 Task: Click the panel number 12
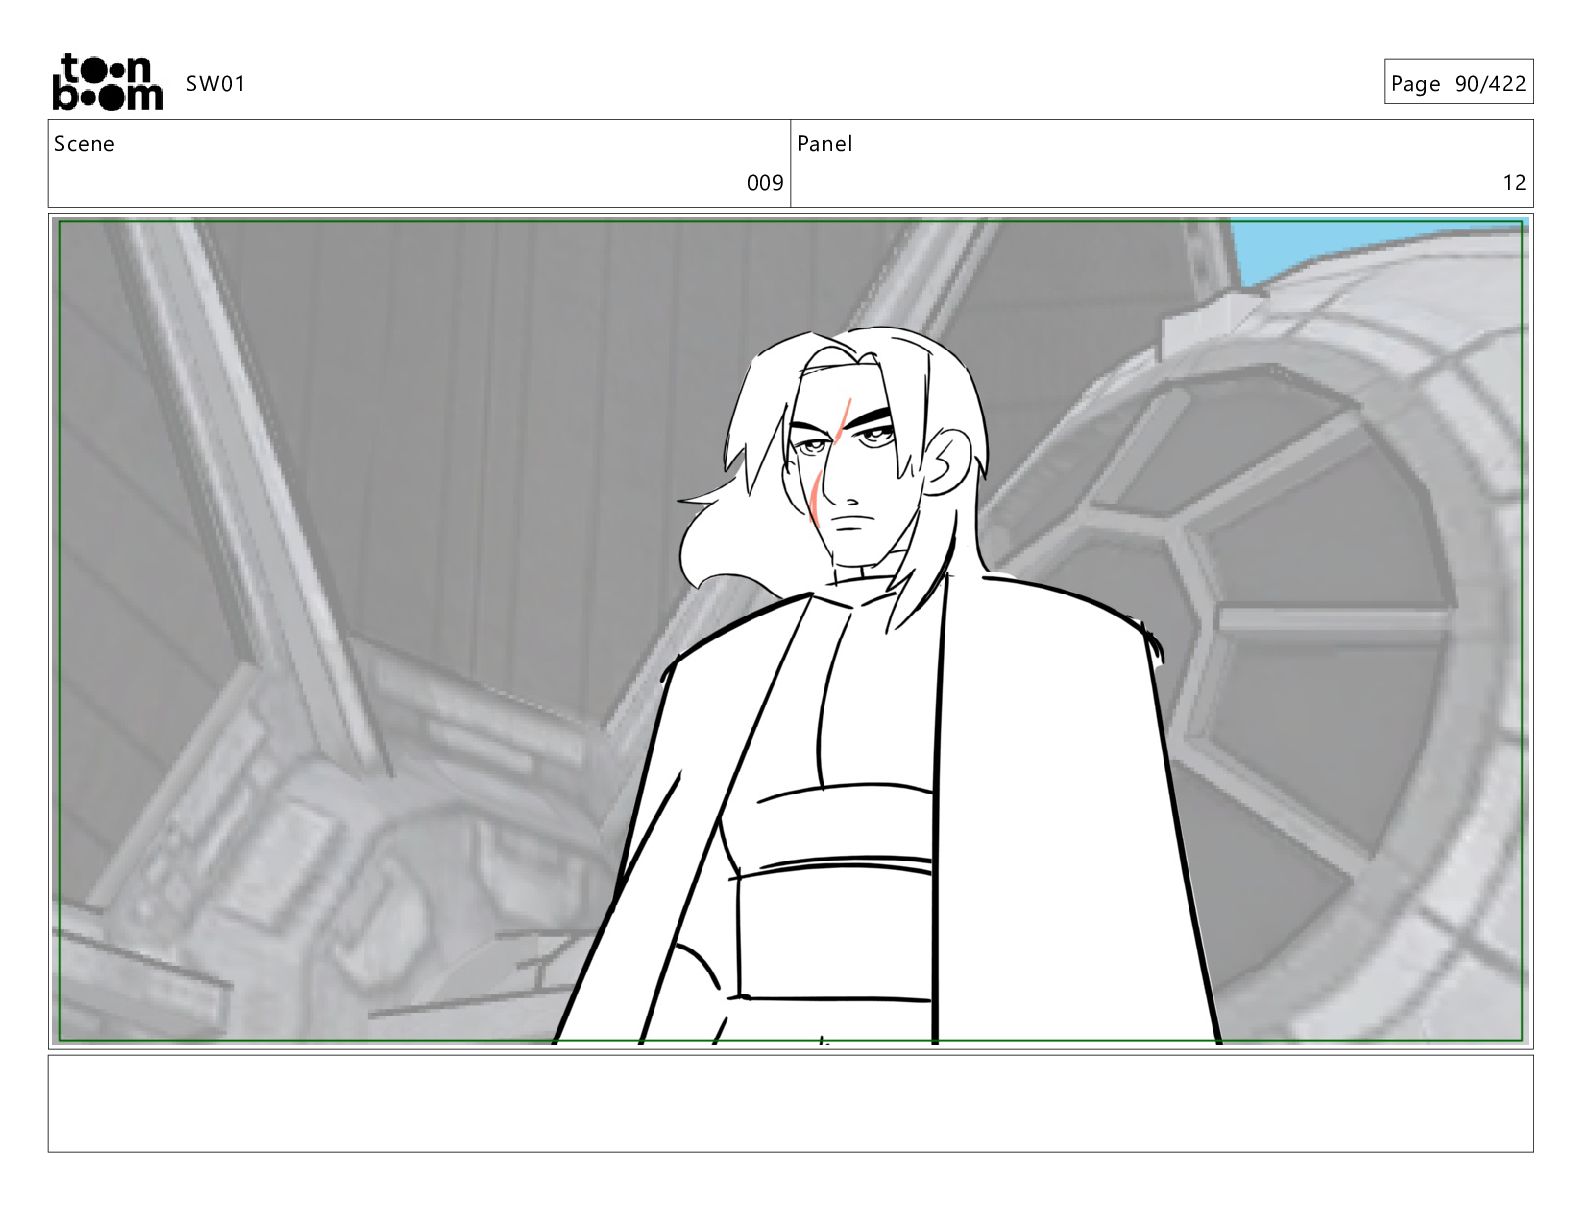coord(1514,183)
